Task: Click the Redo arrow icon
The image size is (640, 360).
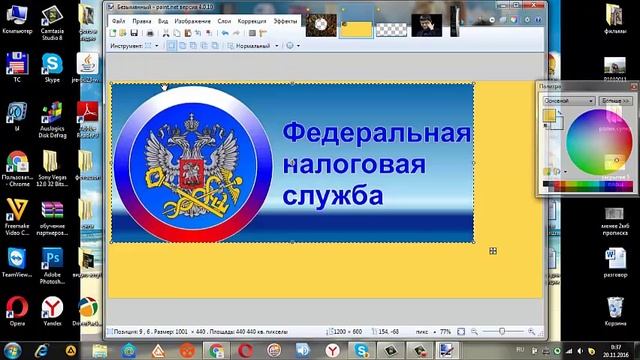Action: pos(236,33)
